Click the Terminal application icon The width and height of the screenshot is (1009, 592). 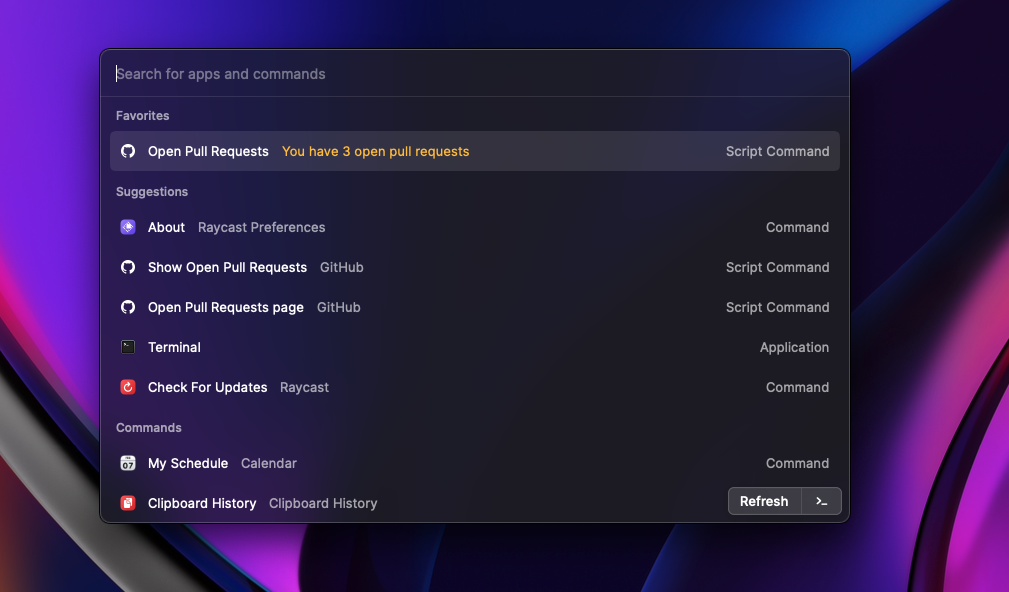(x=128, y=347)
